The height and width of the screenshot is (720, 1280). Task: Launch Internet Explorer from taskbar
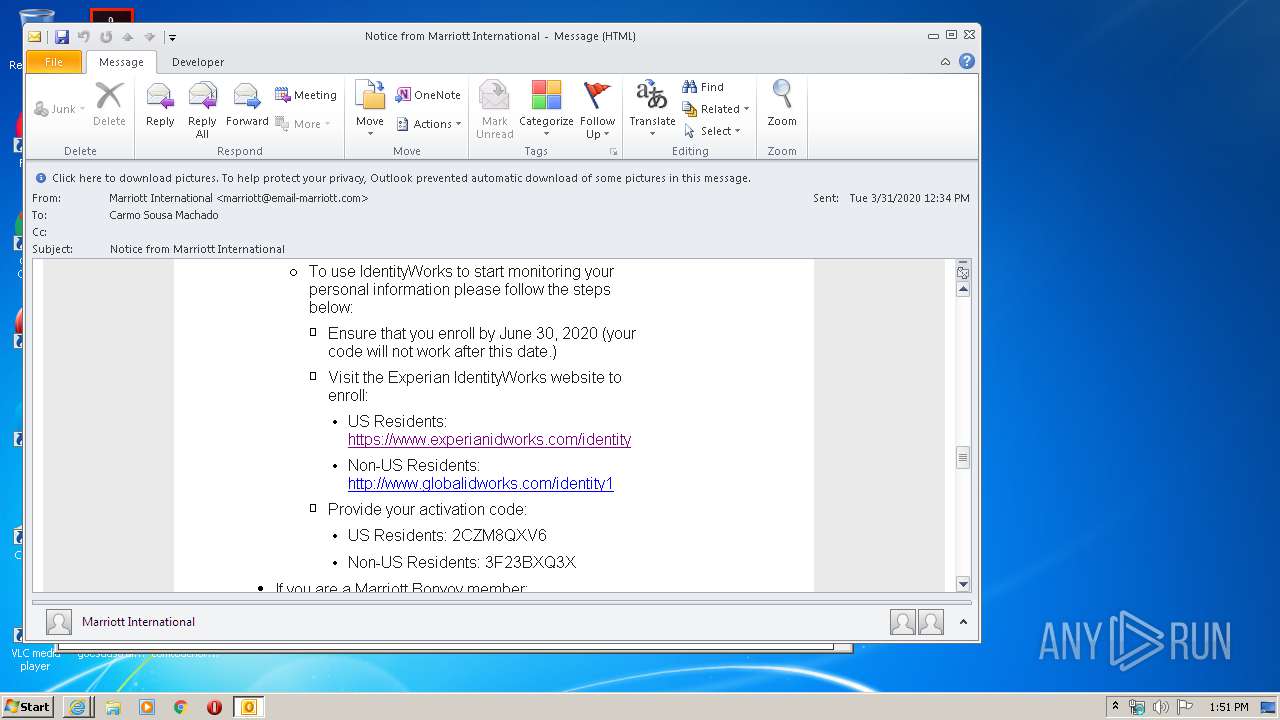click(x=77, y=707)
